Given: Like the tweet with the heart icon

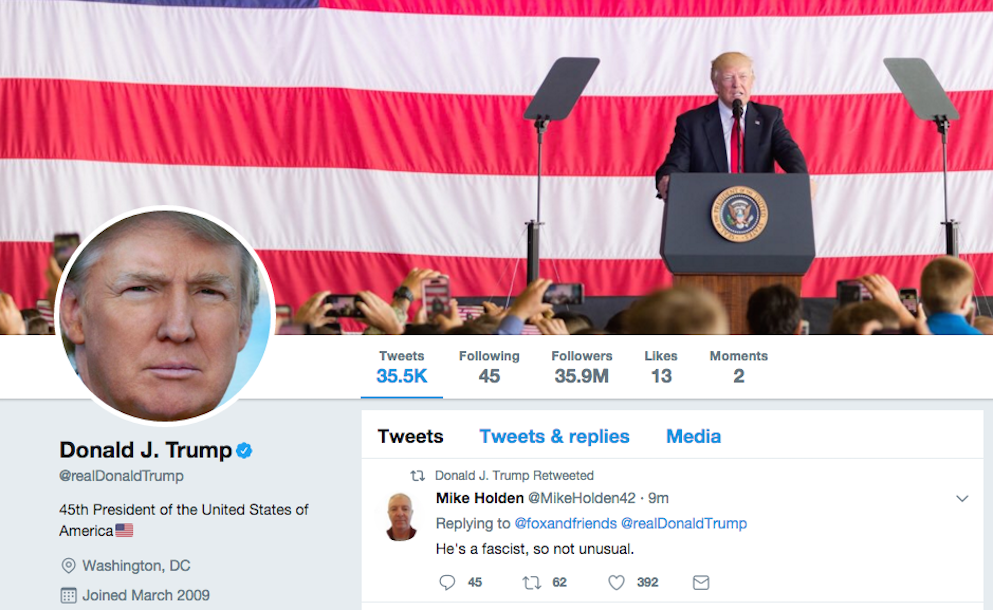Looking at the screenshot, I should [x=616, y=582].
